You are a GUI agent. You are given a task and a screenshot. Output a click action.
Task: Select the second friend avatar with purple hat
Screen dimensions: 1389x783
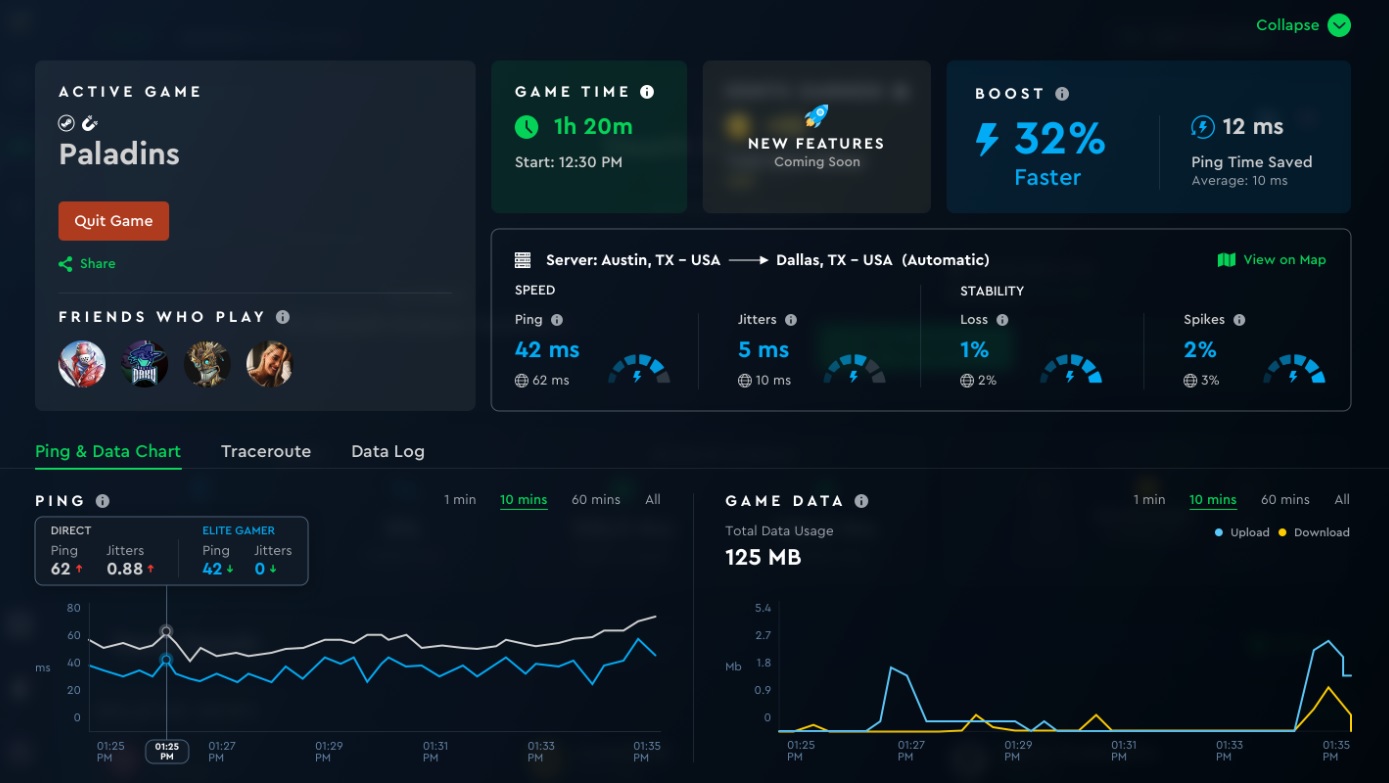pyautogui.click(x=144, y=364)
